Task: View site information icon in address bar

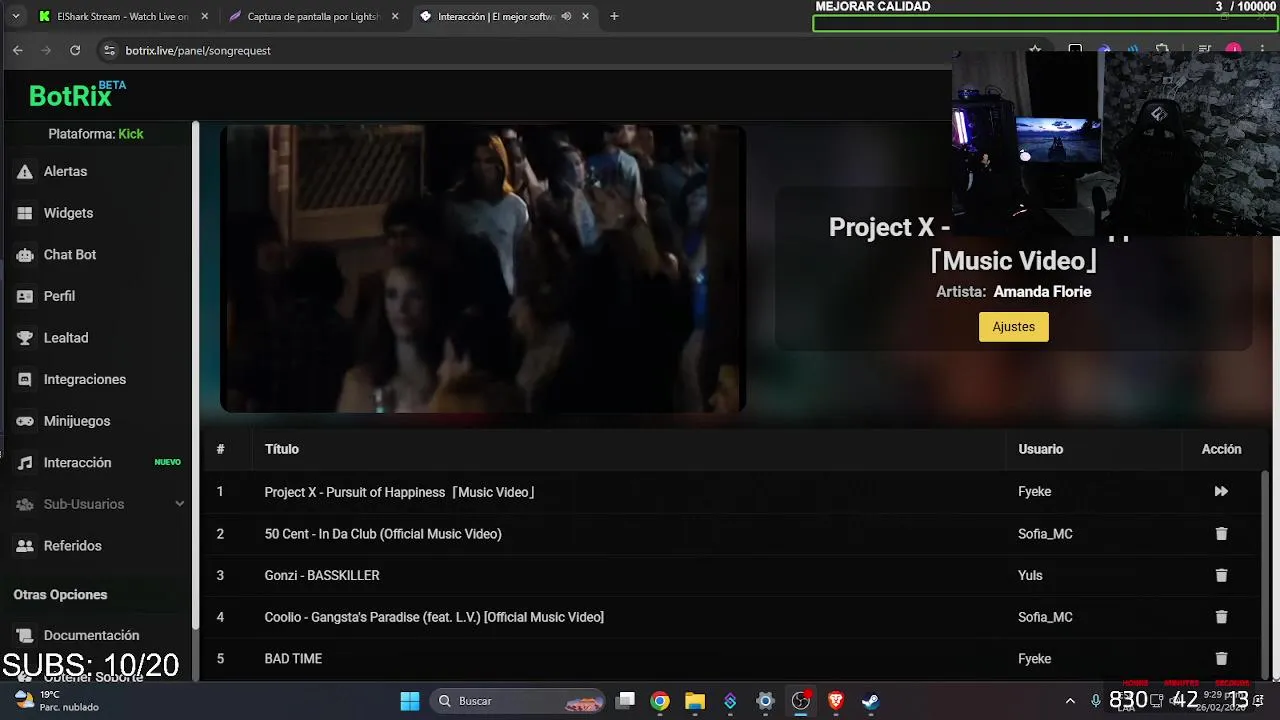Action: tap(109, 50)
